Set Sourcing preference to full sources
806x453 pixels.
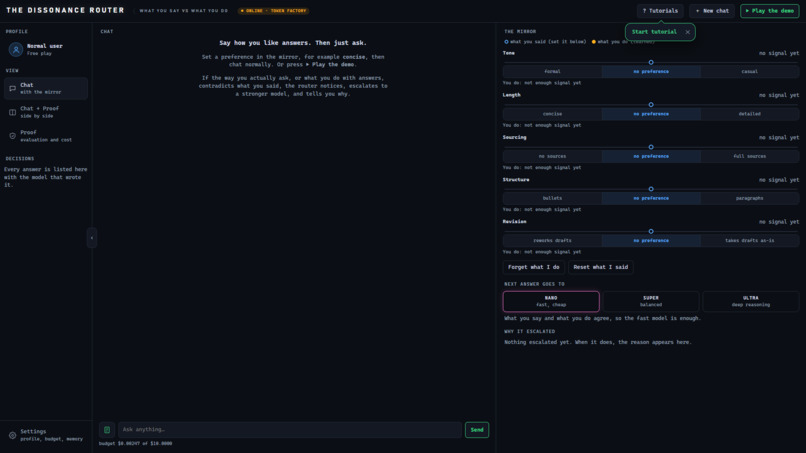(x=749, y=156)
